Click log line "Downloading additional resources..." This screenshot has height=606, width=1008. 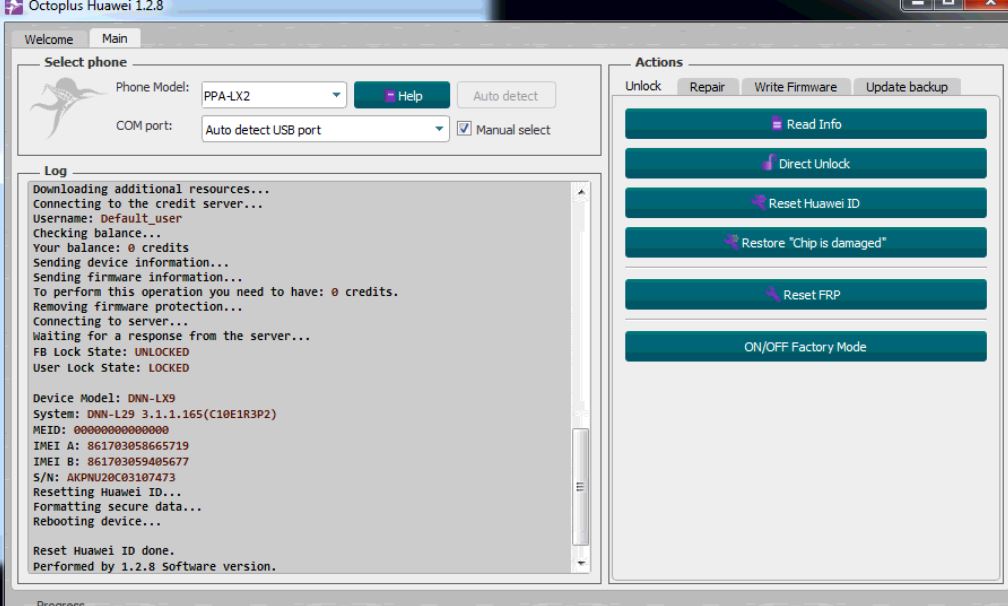(x=151, y=189)
